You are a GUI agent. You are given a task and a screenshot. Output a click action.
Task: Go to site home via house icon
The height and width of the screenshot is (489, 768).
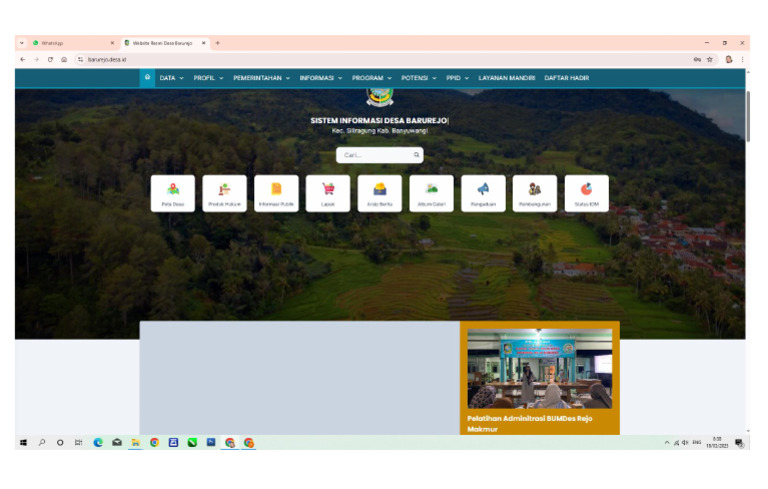[147, 77]
